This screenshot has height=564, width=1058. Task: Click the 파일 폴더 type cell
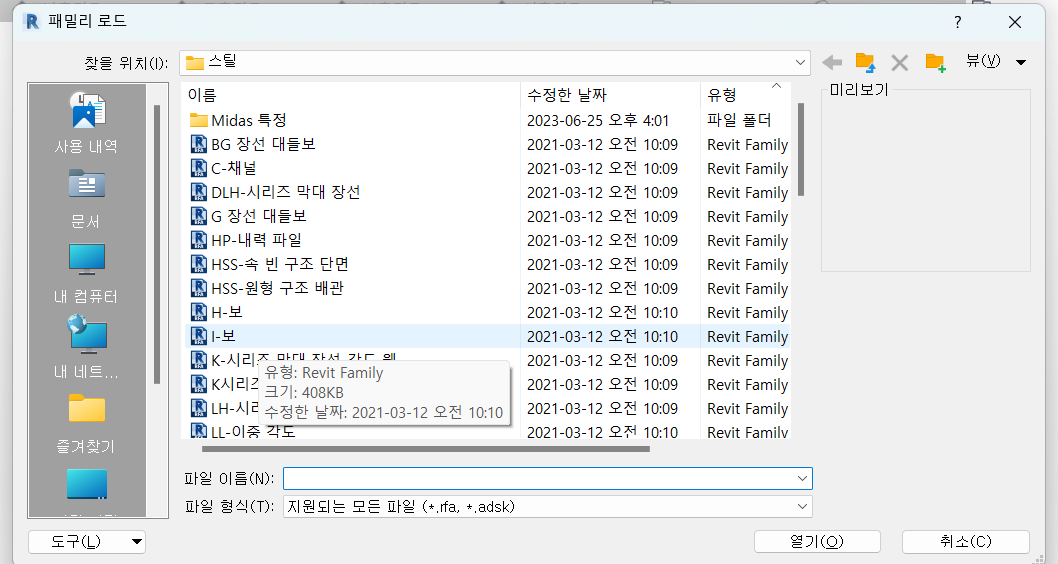pos(739,121)
